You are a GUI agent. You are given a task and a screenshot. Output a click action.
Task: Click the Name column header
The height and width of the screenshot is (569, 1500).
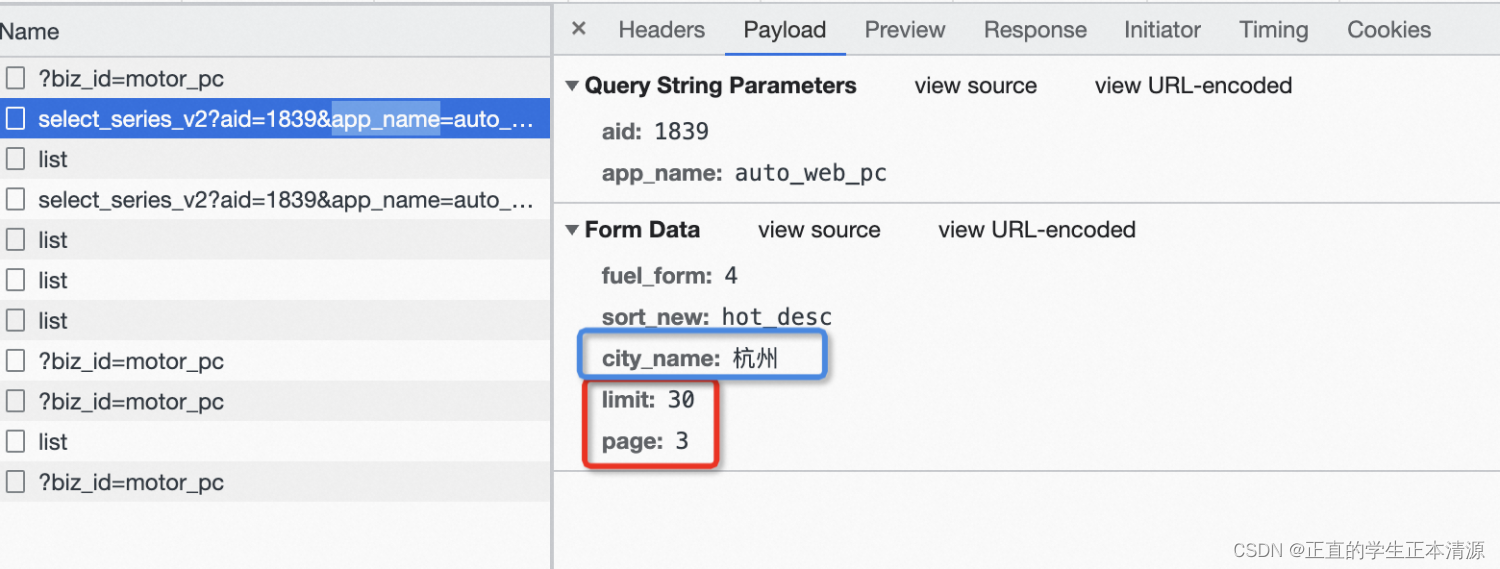[x=275, y=32]
